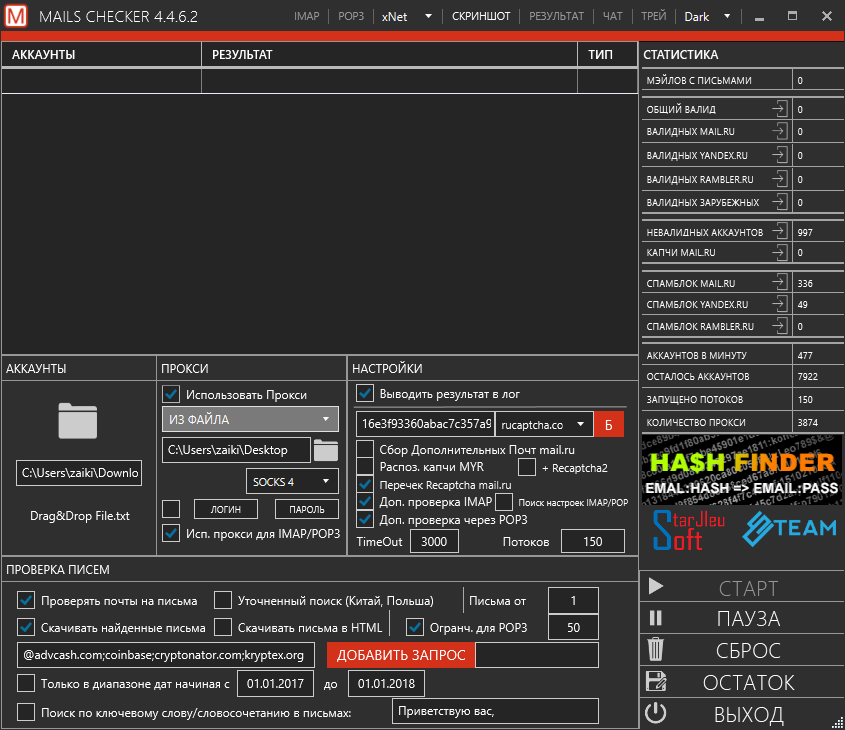The image size is (845, 730).
Task: Open the Hash Finder banner
Action: (741, 469)
